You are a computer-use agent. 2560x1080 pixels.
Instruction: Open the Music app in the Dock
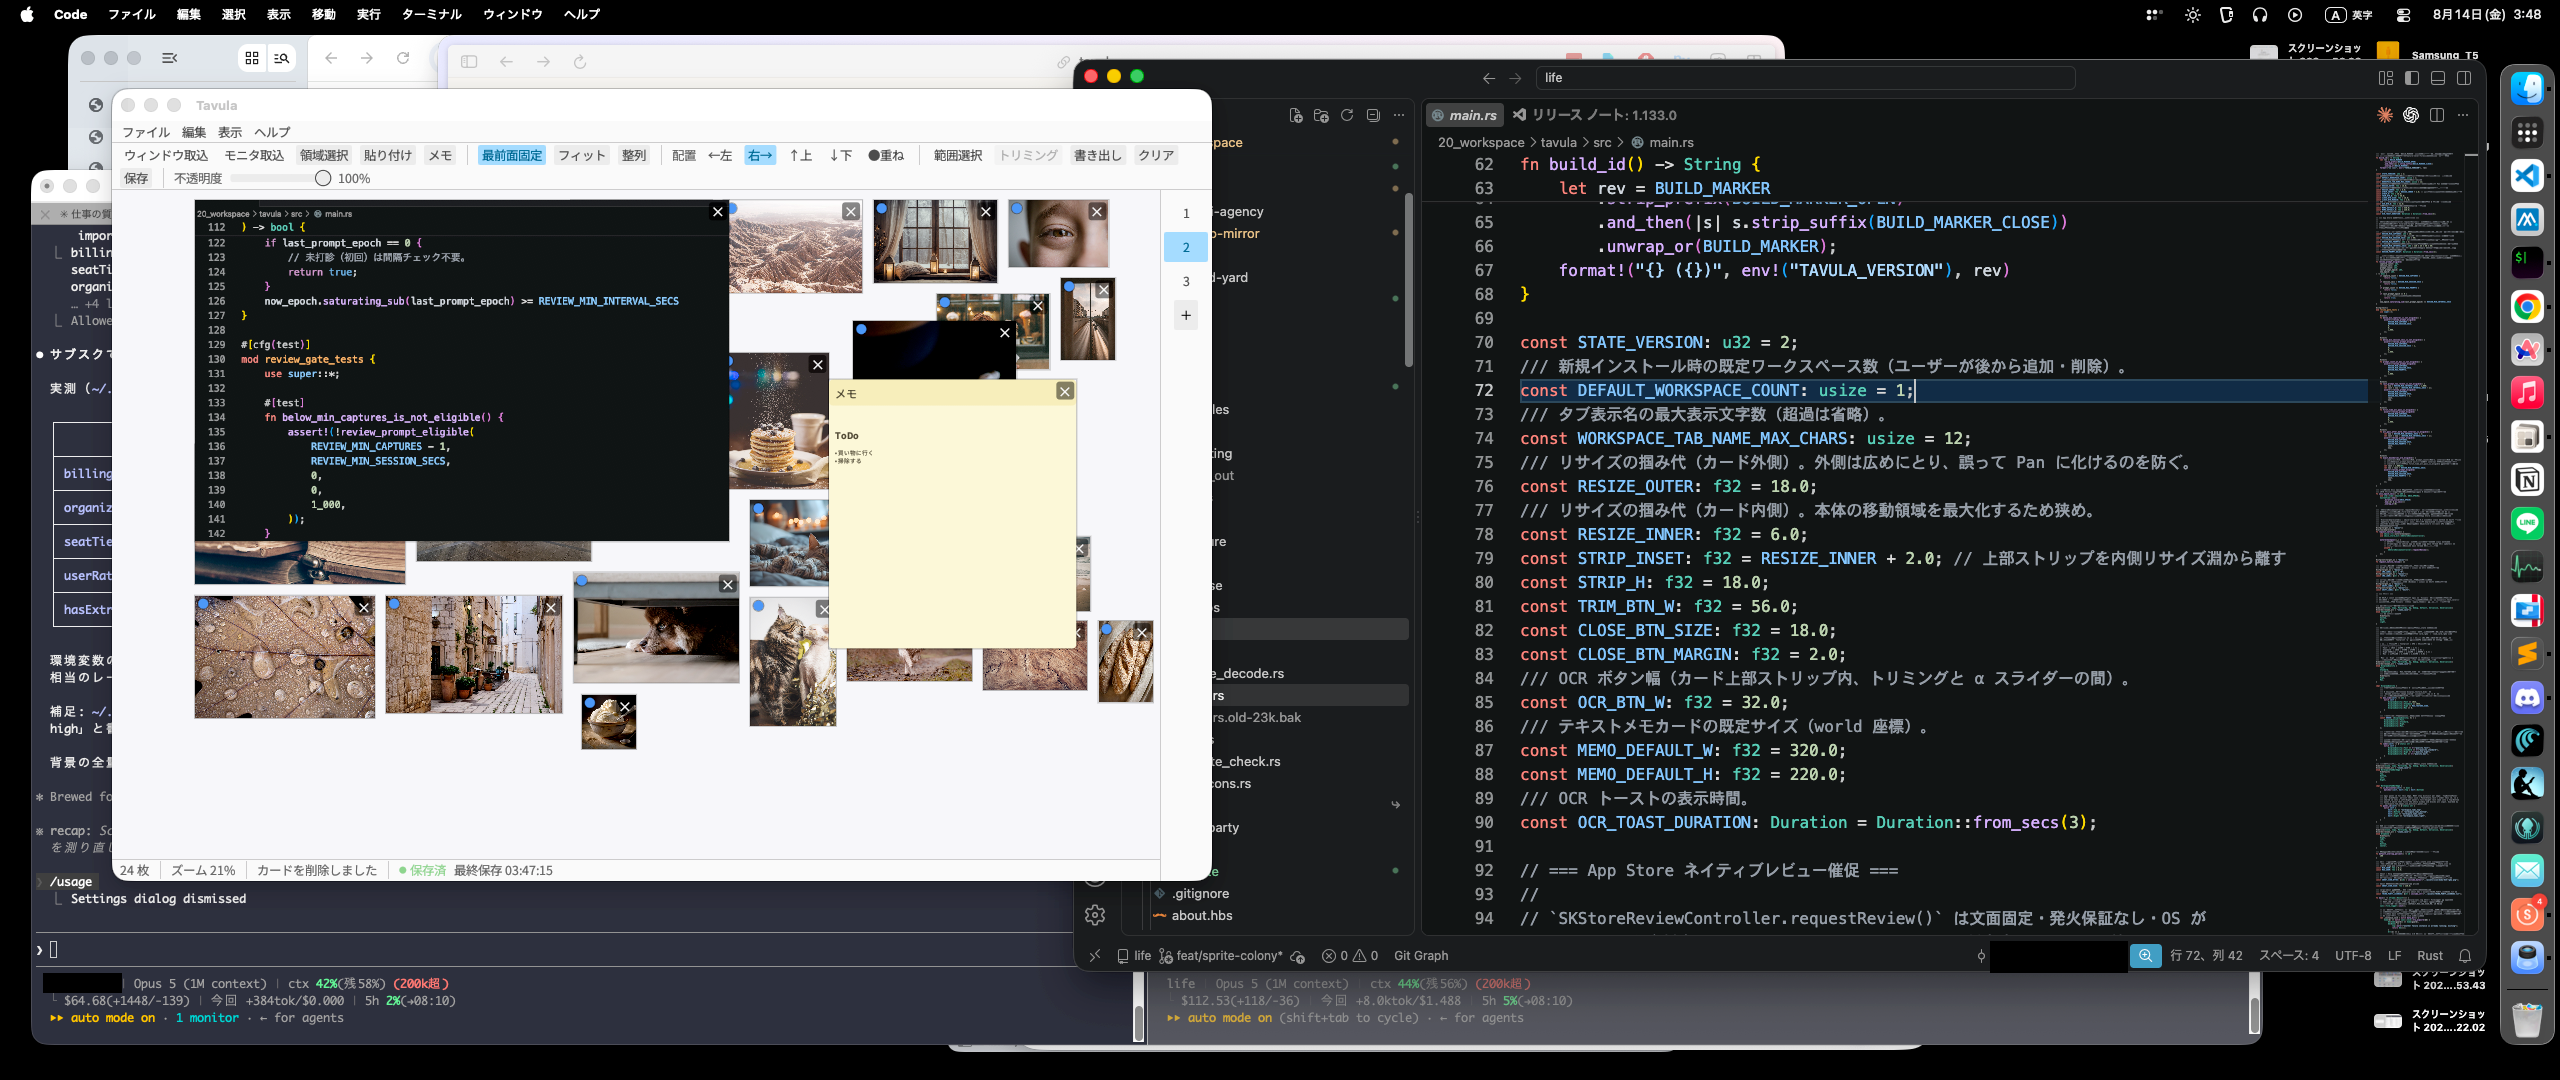click(2527, 393)
